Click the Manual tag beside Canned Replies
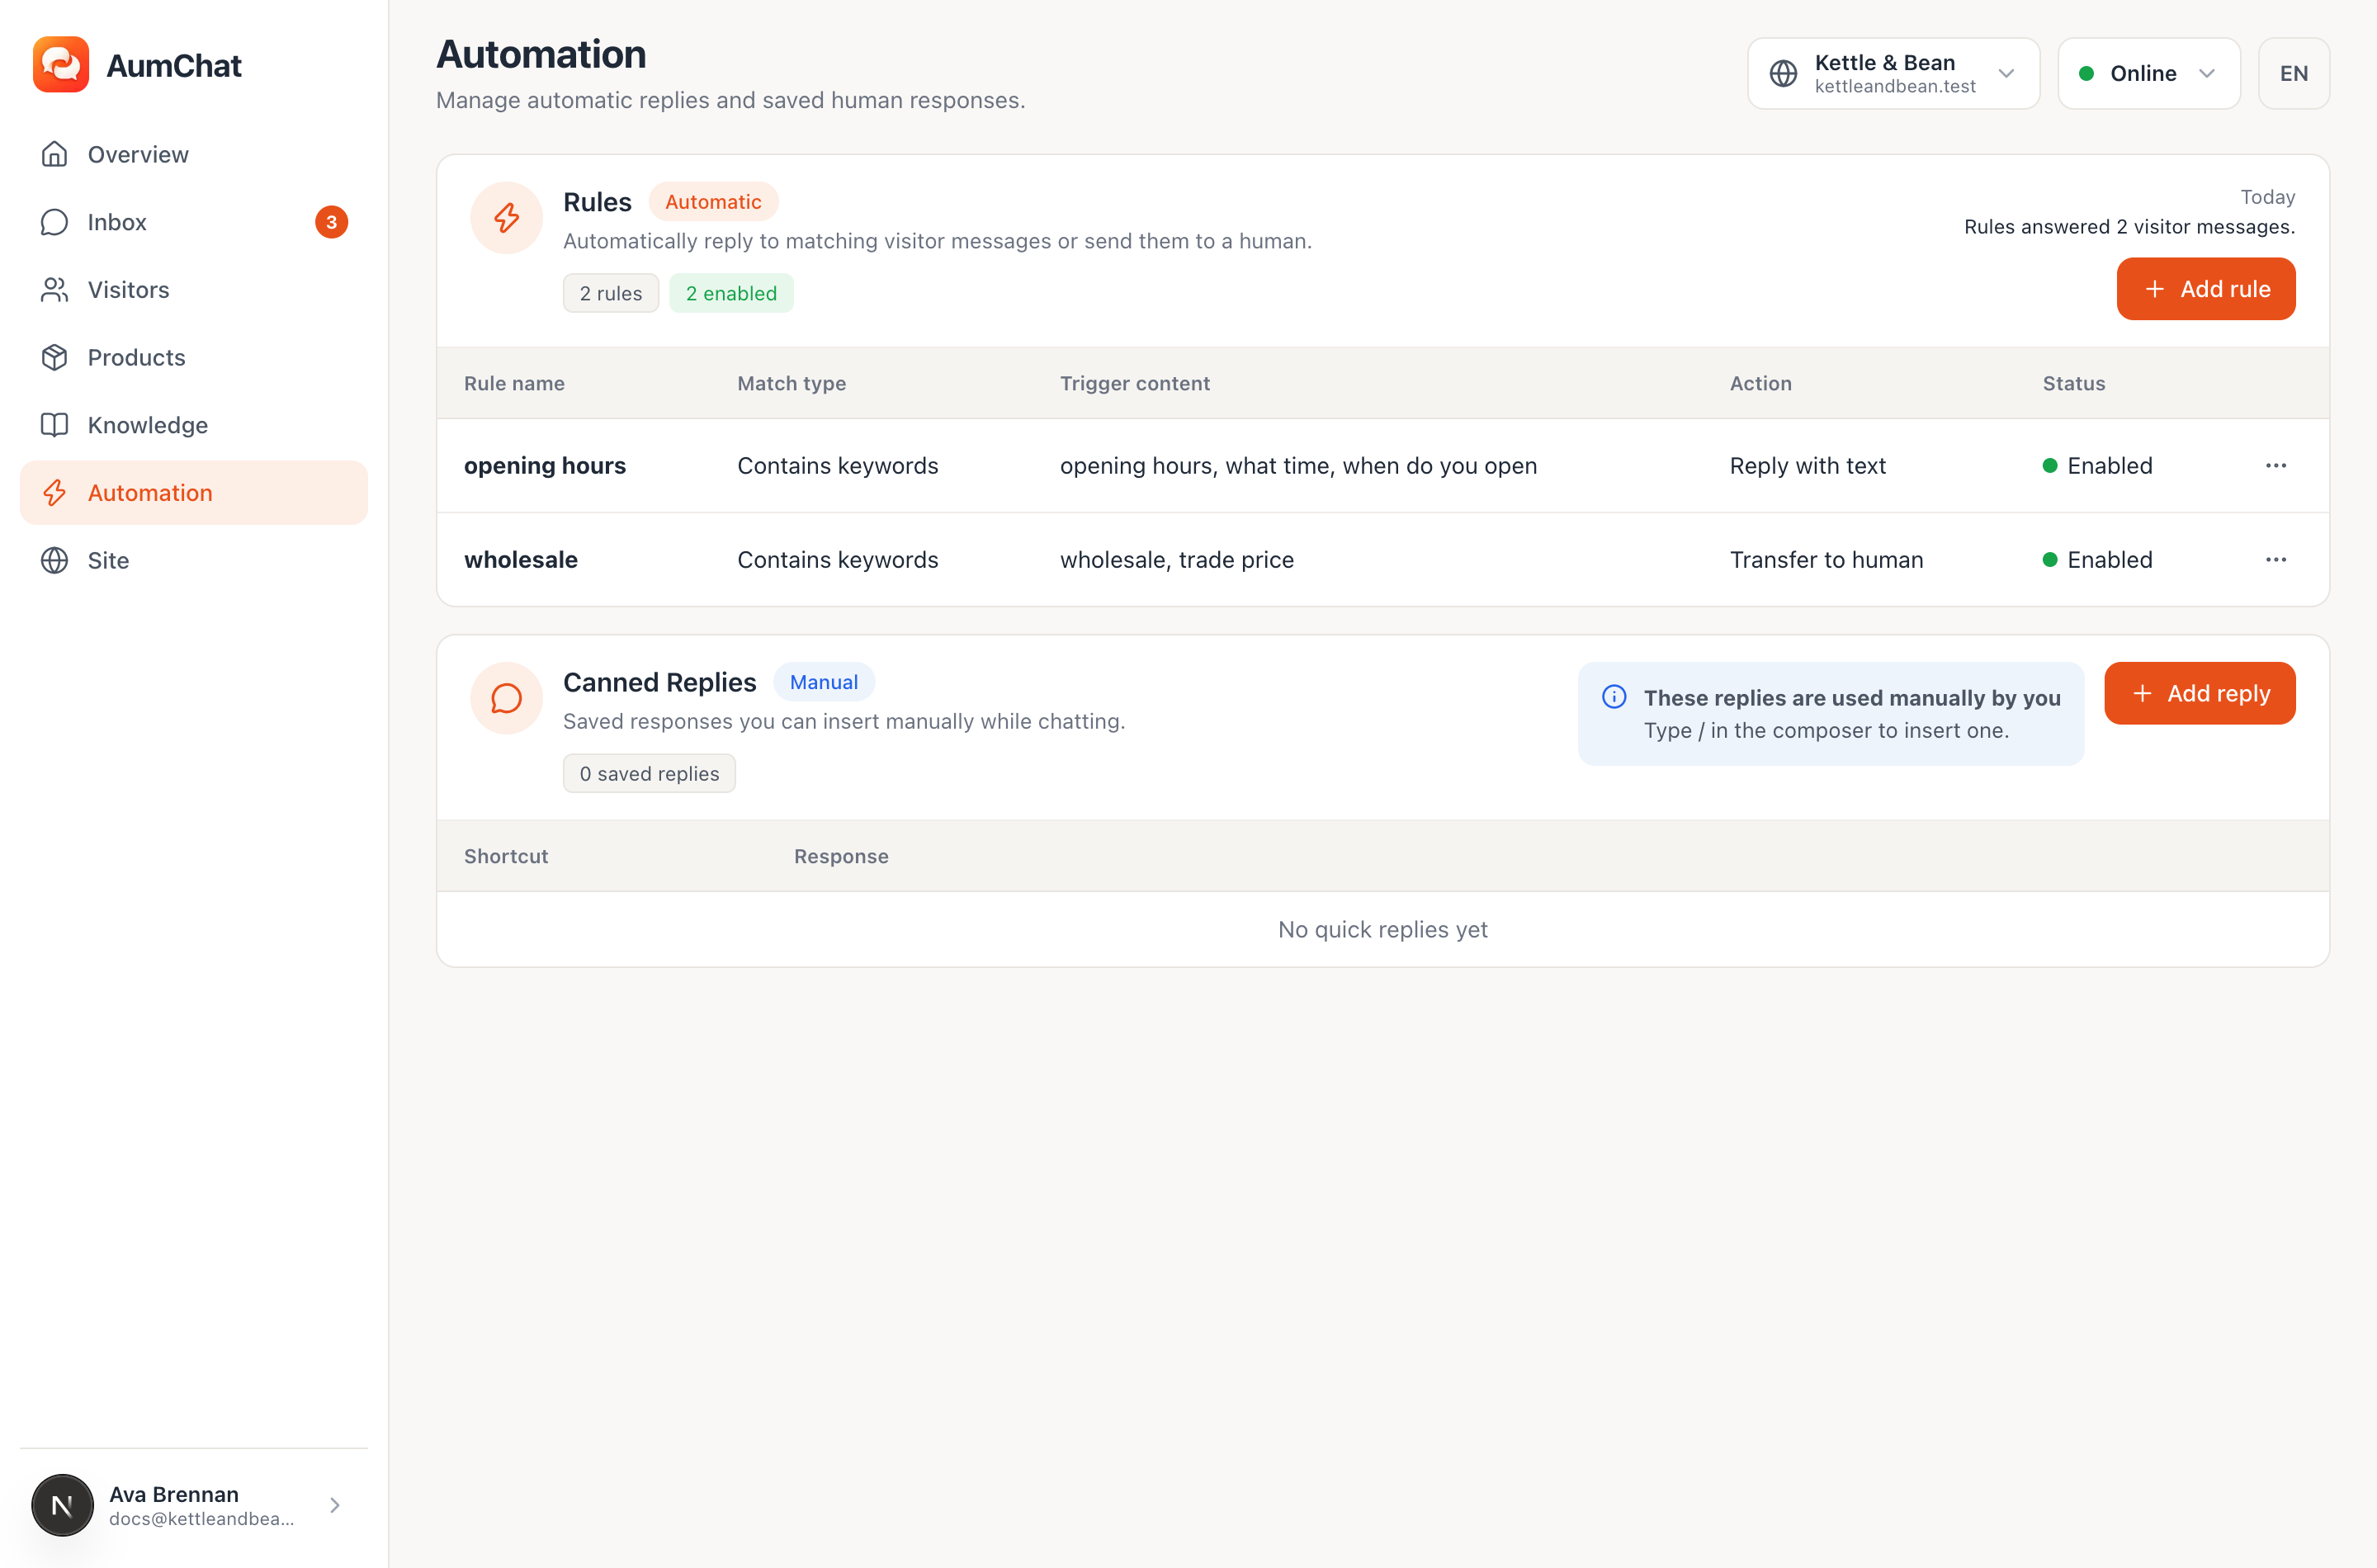2377x1568 pixels. click(823, 682)
